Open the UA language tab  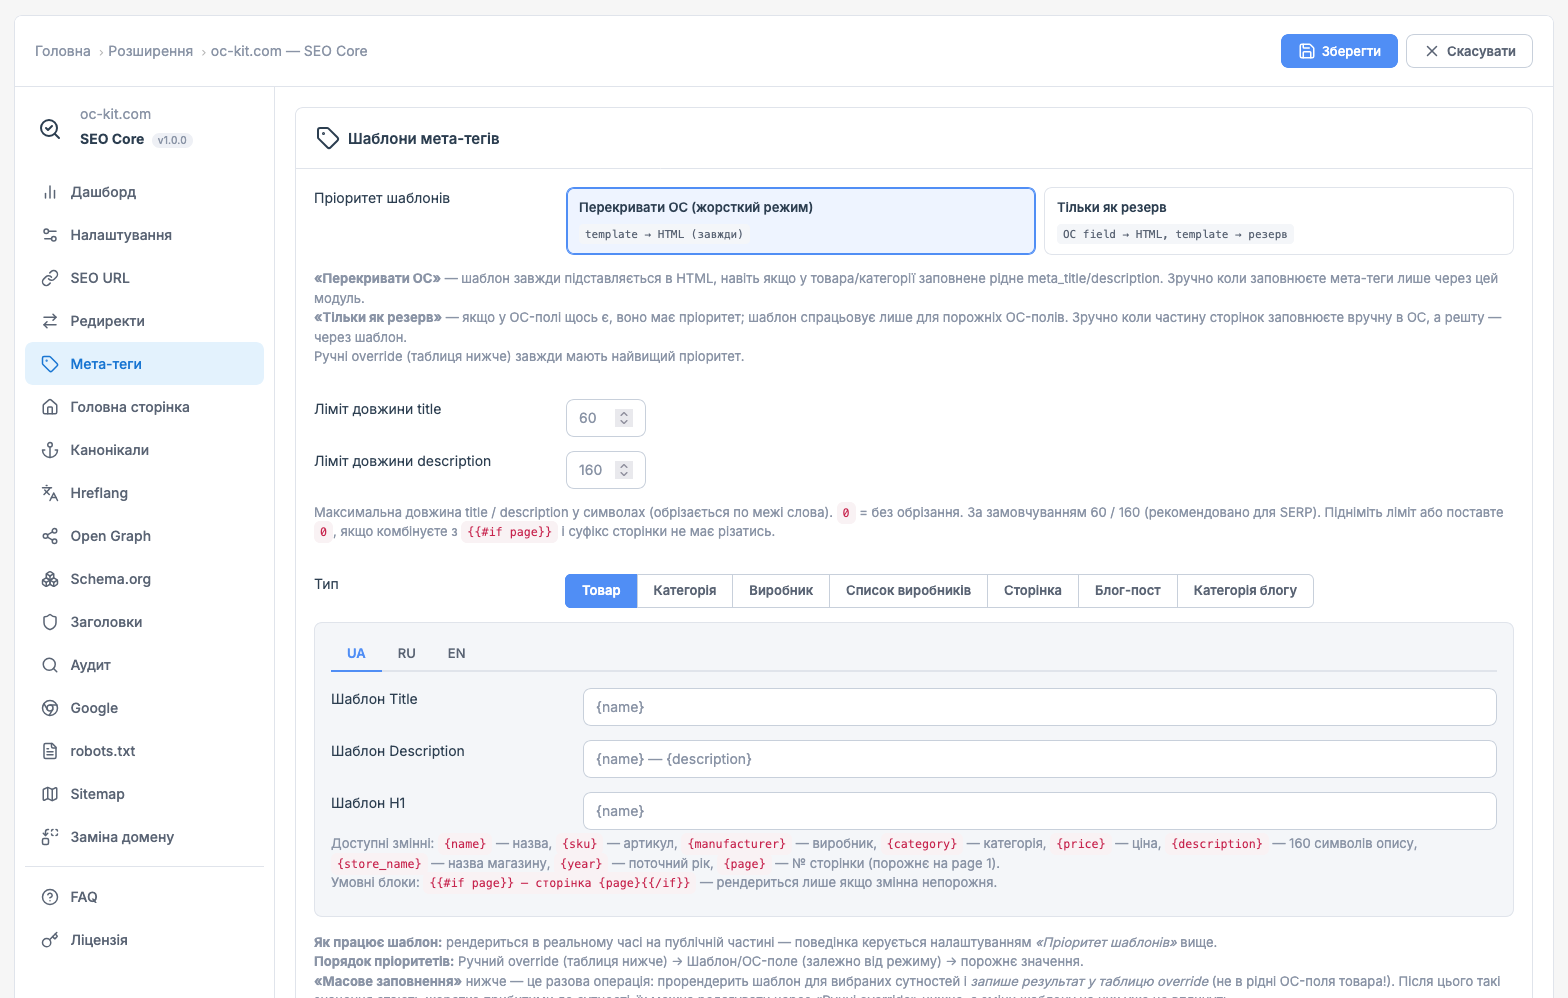356,653
